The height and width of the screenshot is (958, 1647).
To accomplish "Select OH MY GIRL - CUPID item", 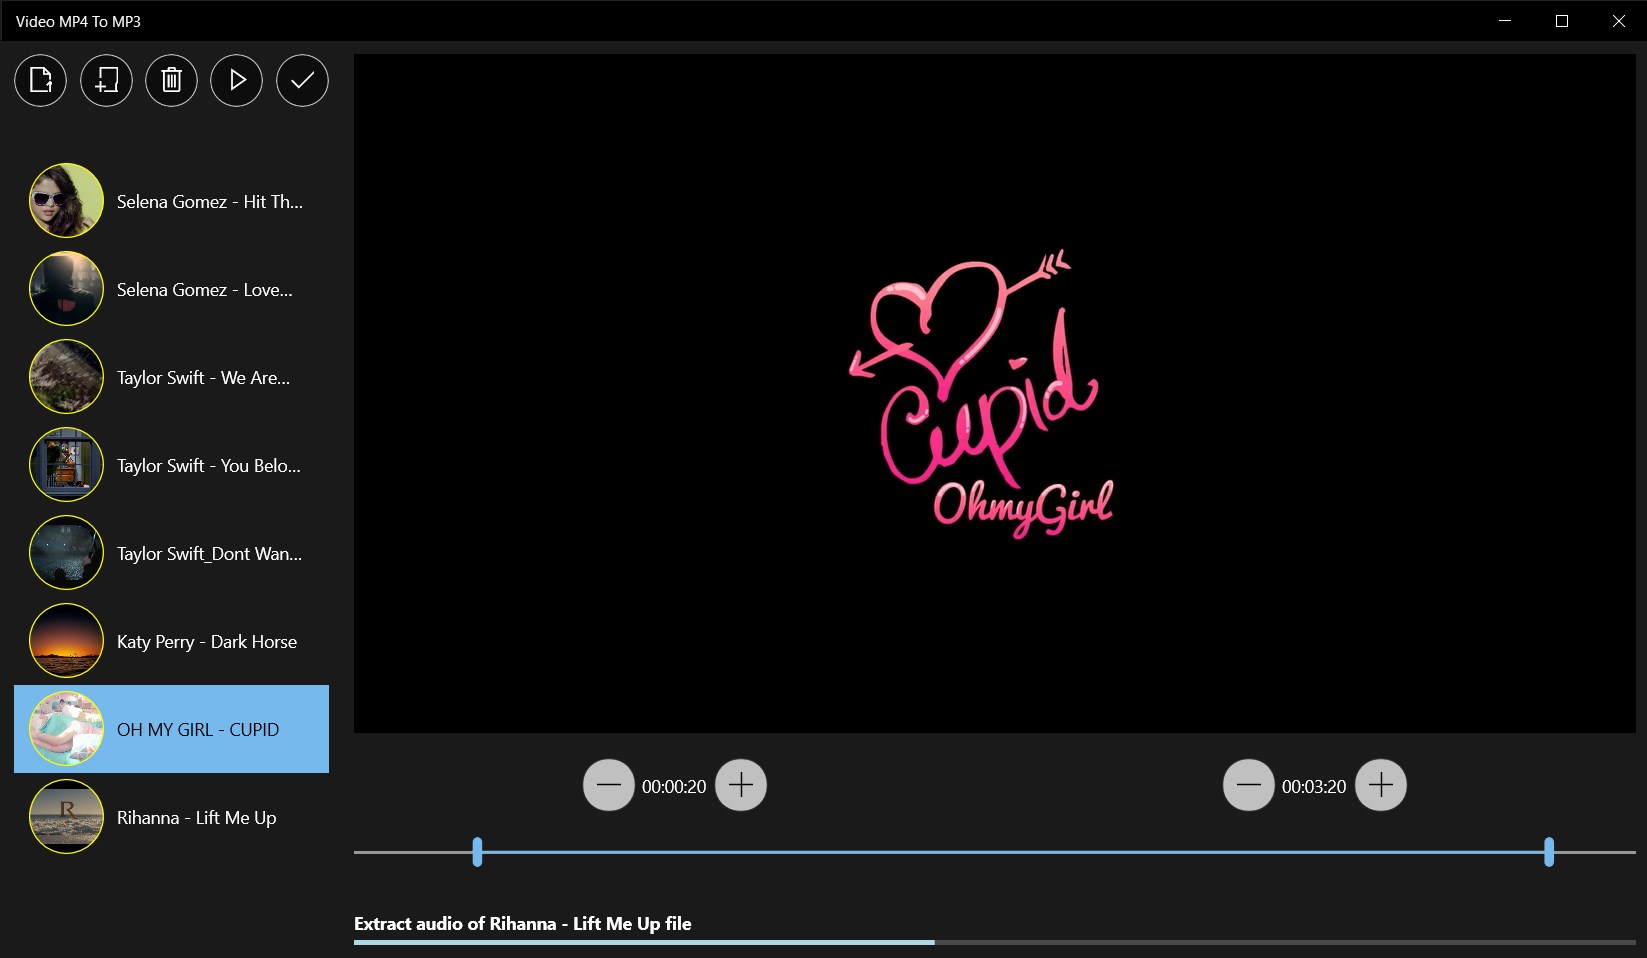I will click(171, 729).
